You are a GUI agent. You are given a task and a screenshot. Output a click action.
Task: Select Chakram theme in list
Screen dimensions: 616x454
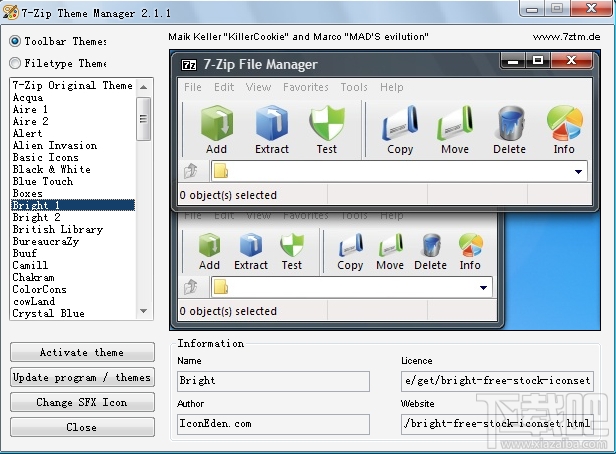73,277
